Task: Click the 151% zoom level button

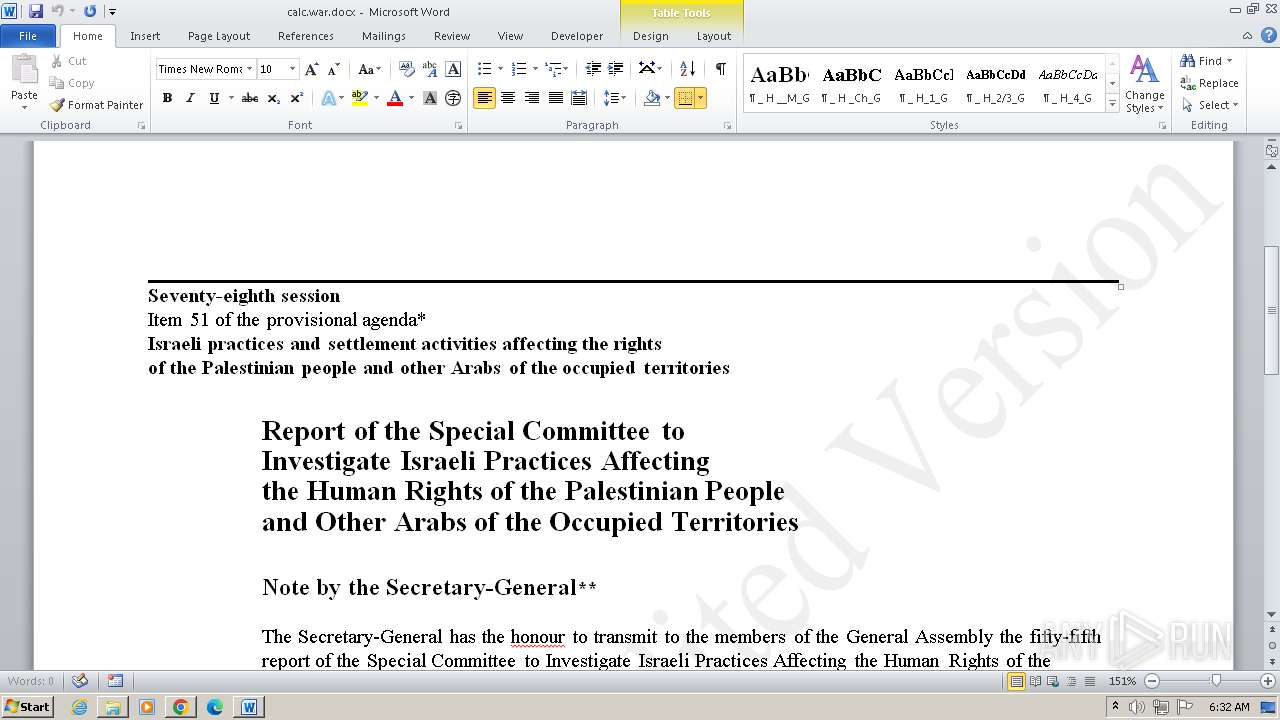Action: 1122,681
